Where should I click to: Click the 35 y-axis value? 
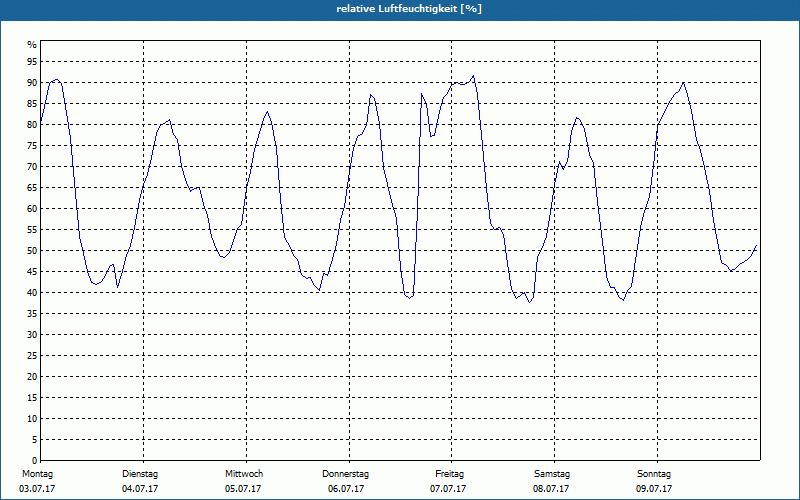tap(32, 314)
